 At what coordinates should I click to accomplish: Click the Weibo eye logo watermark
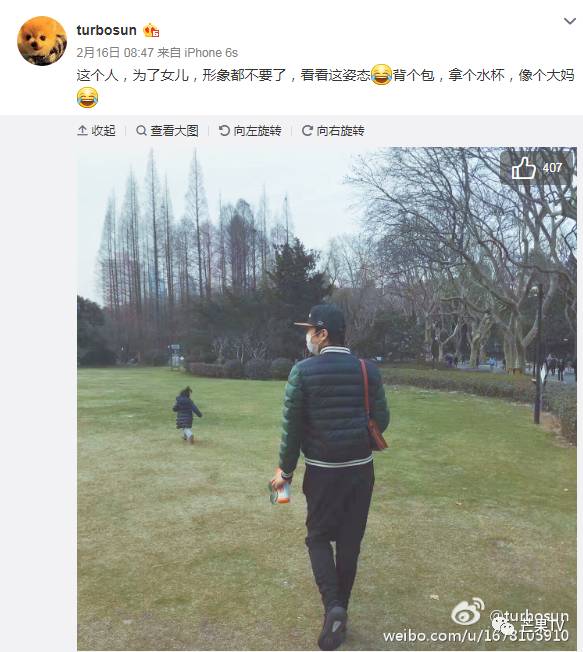(x=468, y=611)
